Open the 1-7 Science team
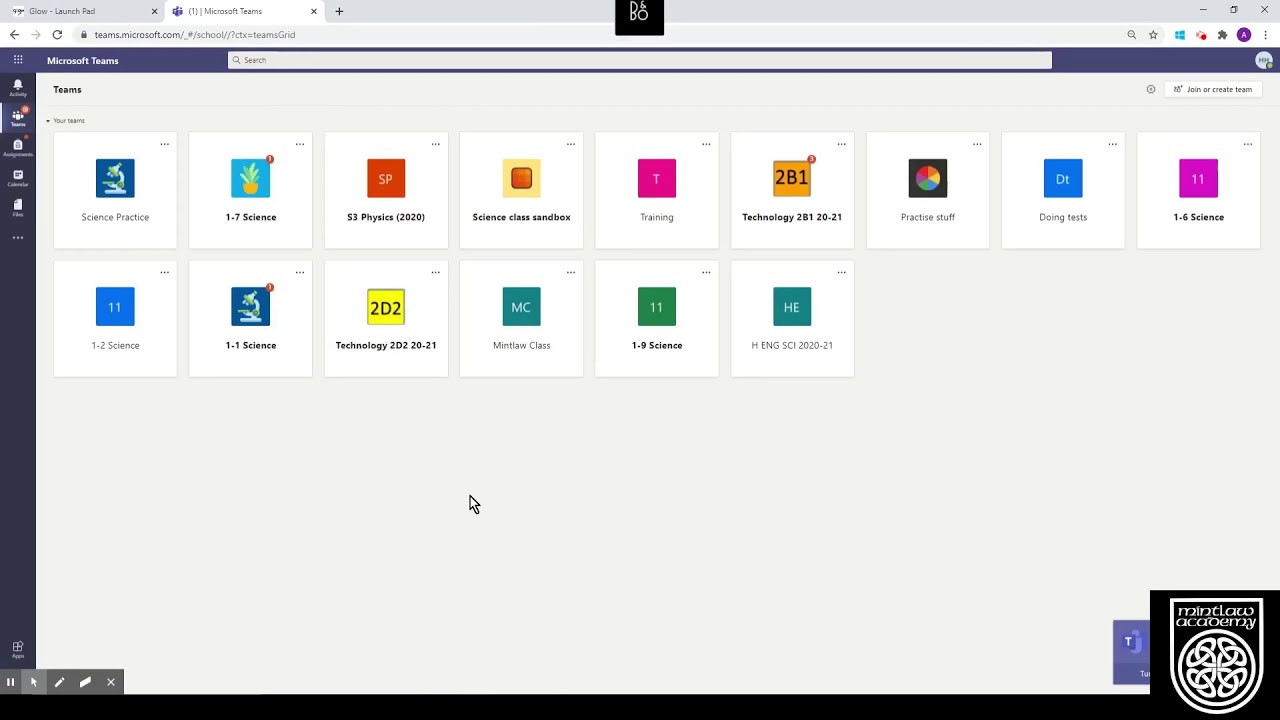The width and height of the screenshot is (1280, 720). pos(250,190)
